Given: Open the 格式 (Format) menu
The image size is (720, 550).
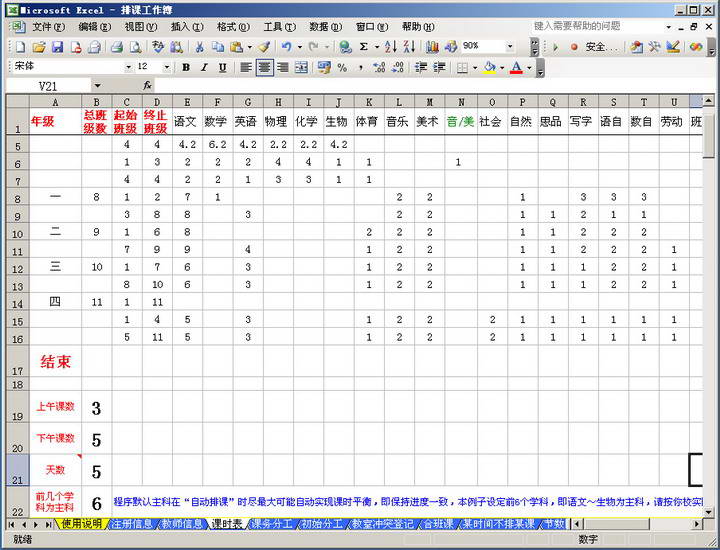Looking at the screenshot, I should [x=233, y=26].
